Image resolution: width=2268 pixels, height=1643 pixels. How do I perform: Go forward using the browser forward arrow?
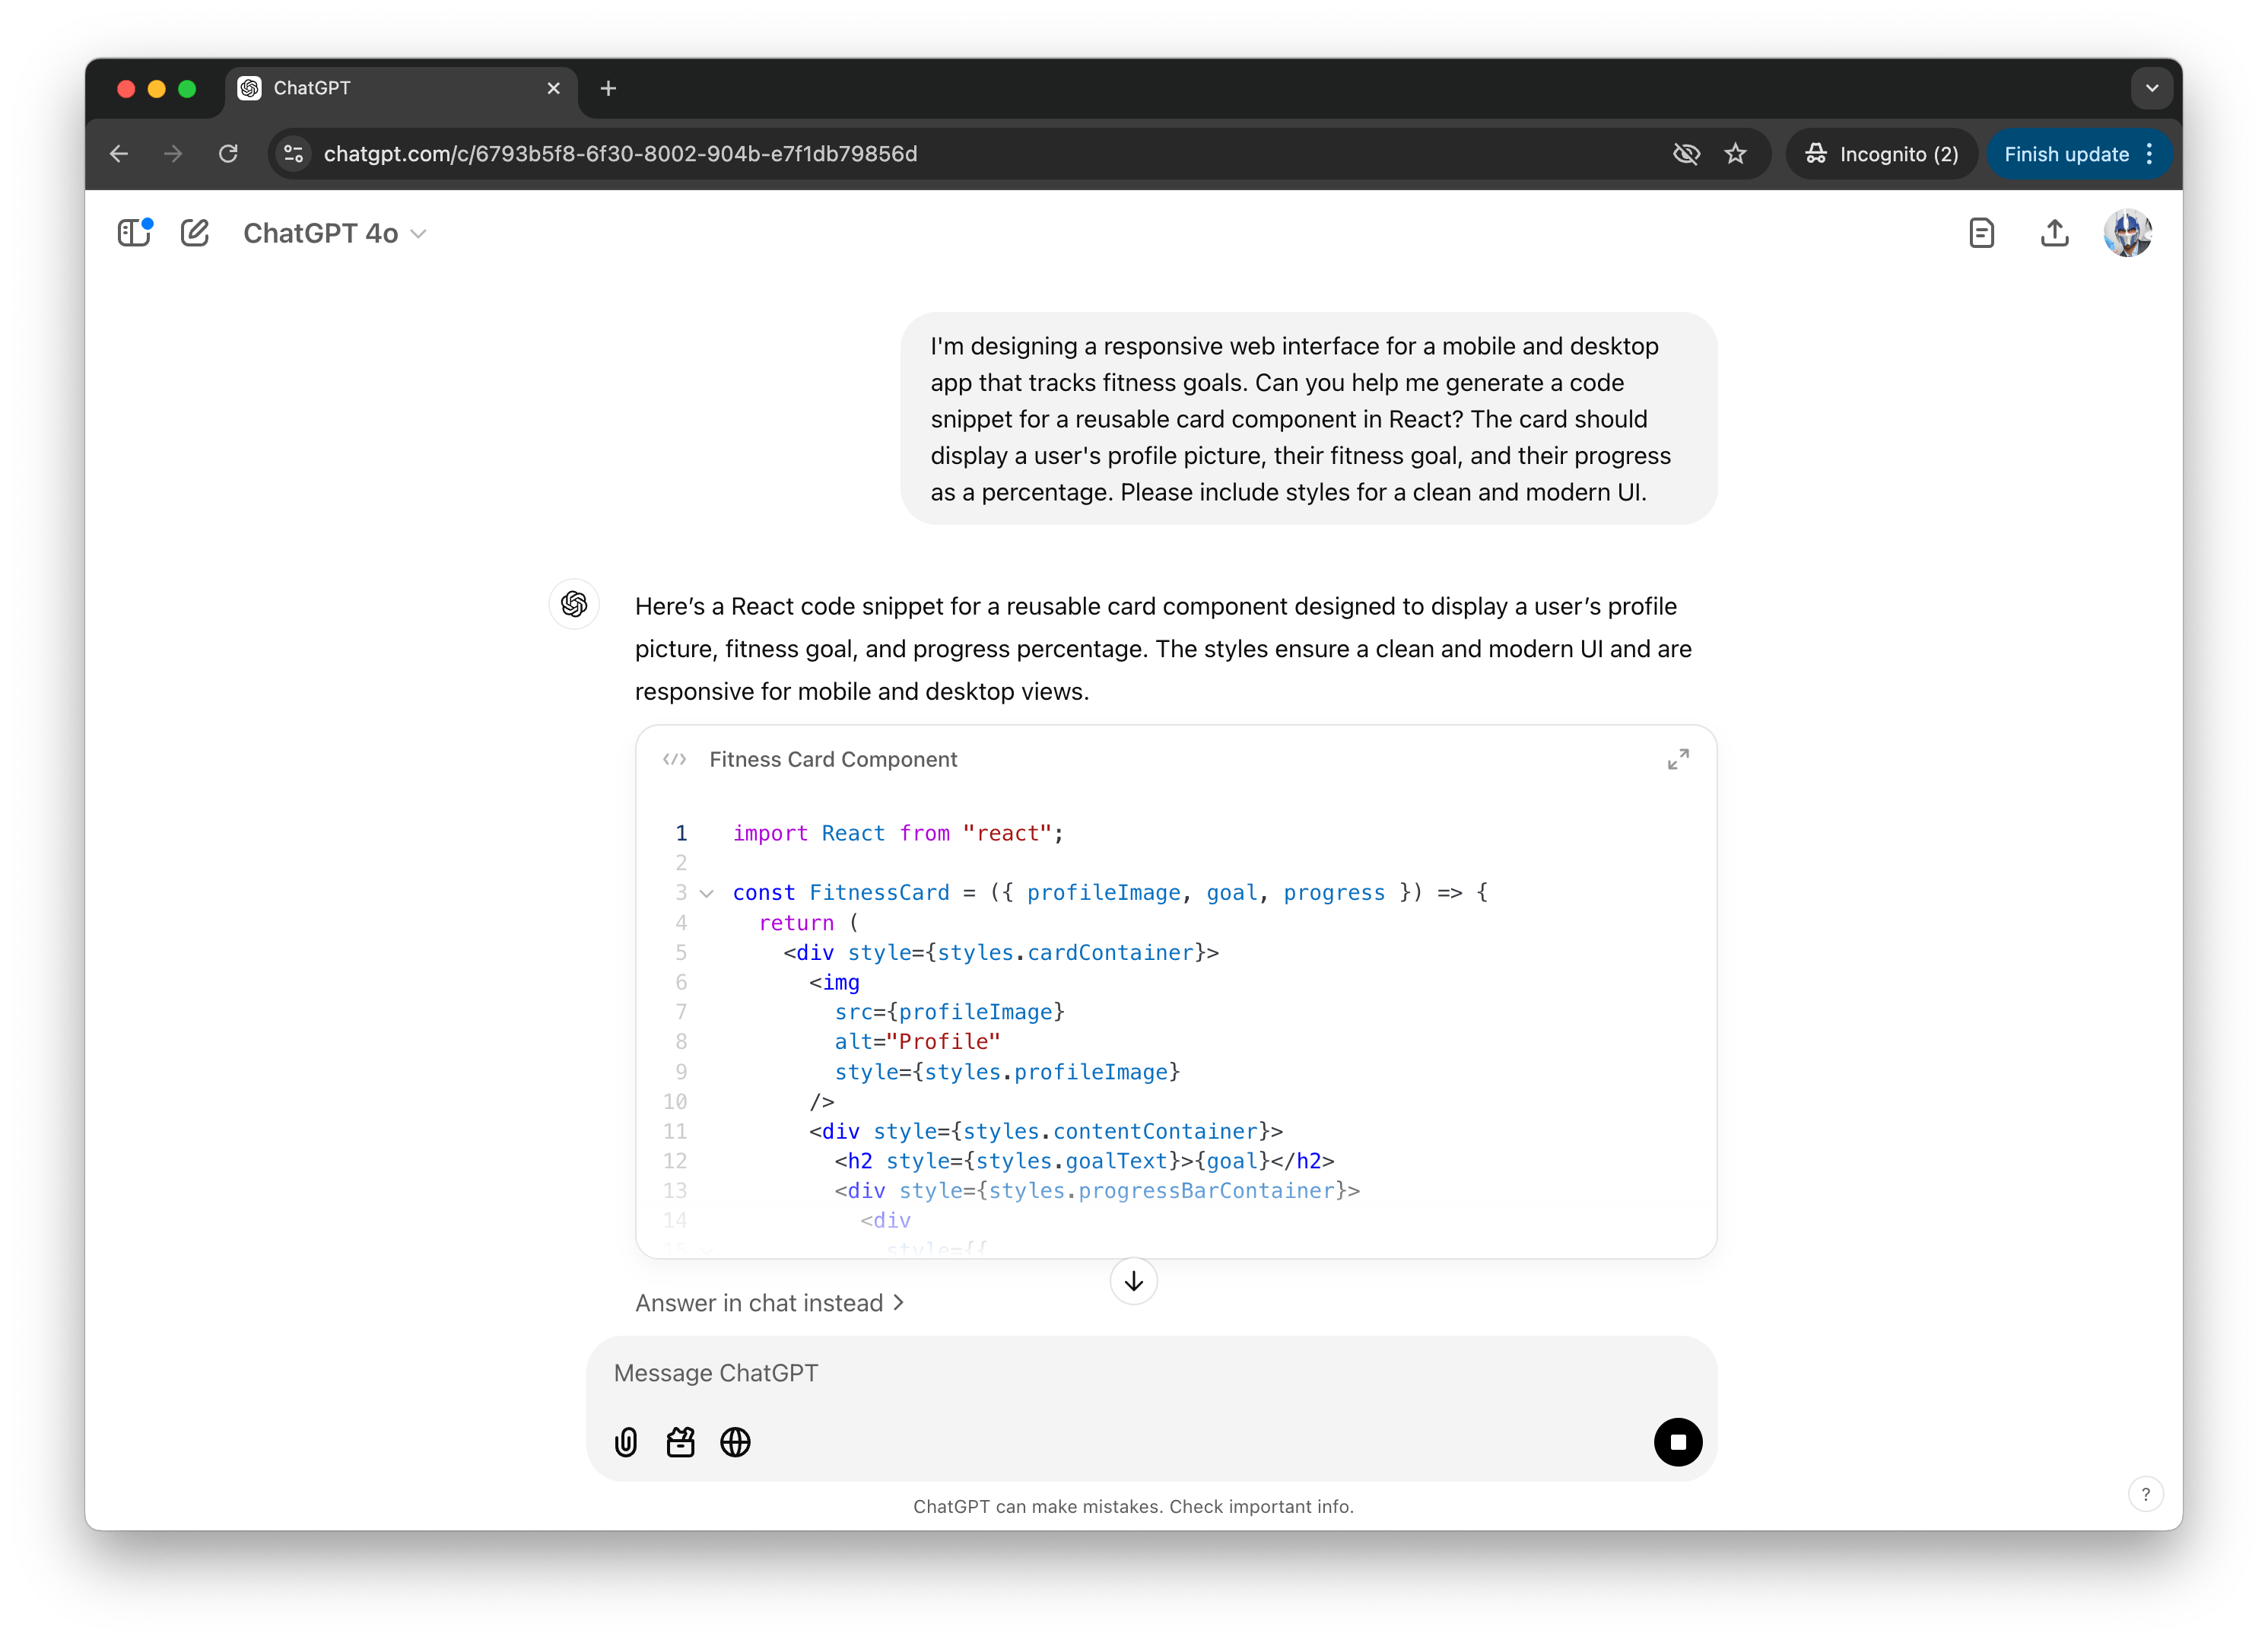click(173, 154)
